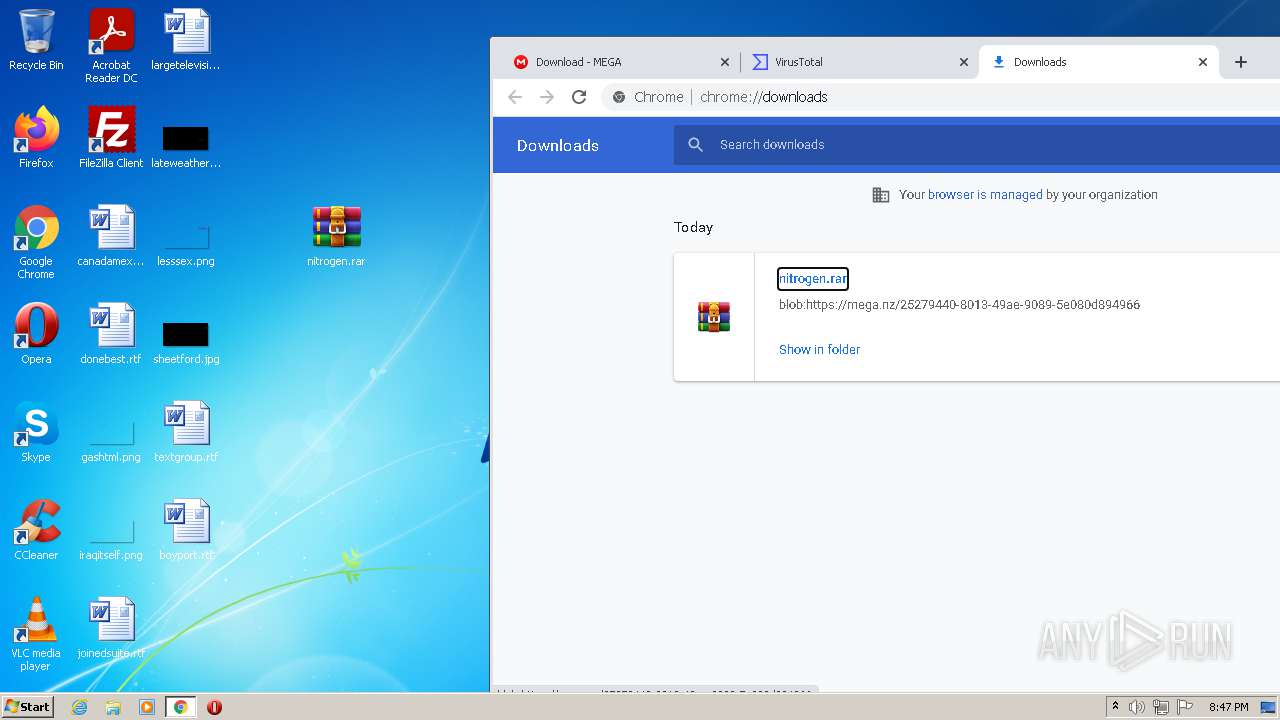Launch Skype from desktop
Viewport: 1280px width, 720px height.
pyautogui.click(x=36, y=432)
